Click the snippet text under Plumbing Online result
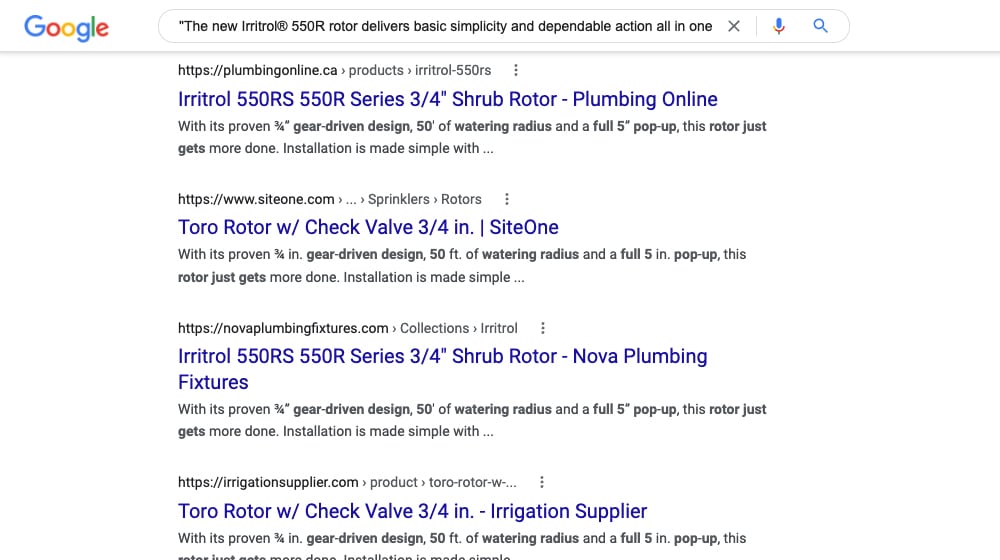This screenshot has width=1000, height=560. tap(472, 137)
